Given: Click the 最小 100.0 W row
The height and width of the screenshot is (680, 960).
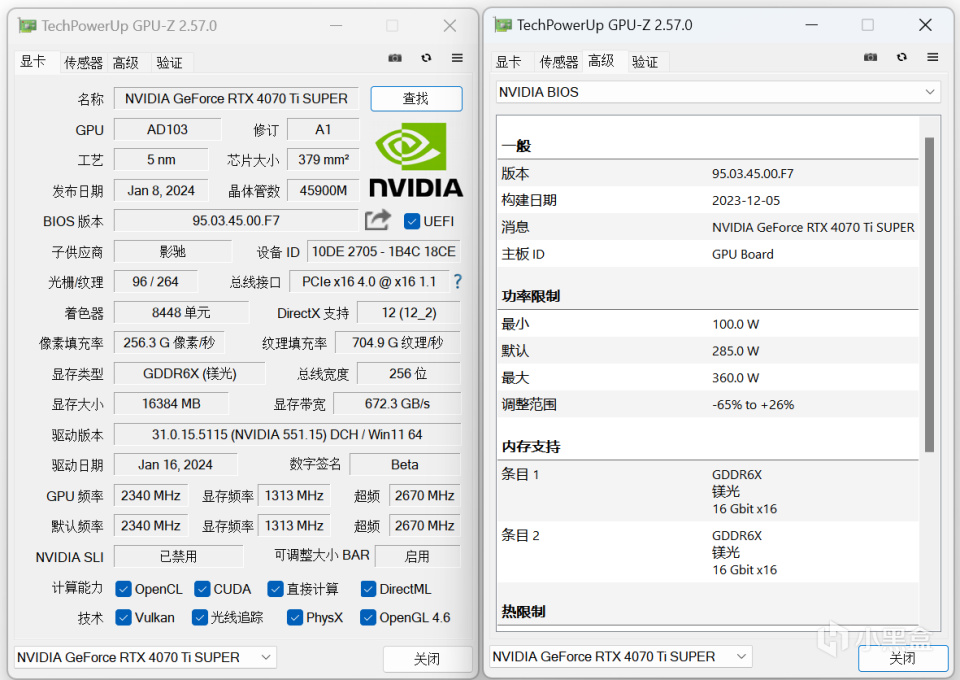Looking at the screenshot, I should tap(708, 324).
